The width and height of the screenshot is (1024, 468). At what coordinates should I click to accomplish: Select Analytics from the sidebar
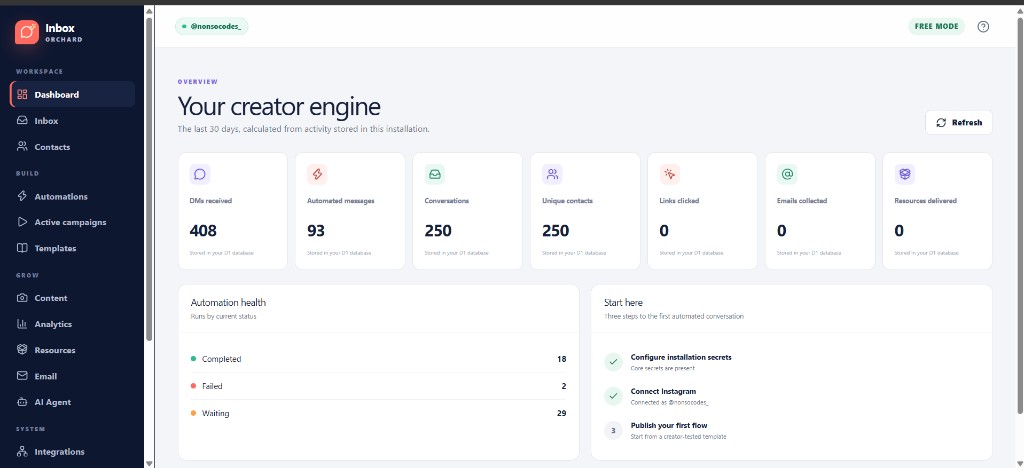tap(72, 324)
